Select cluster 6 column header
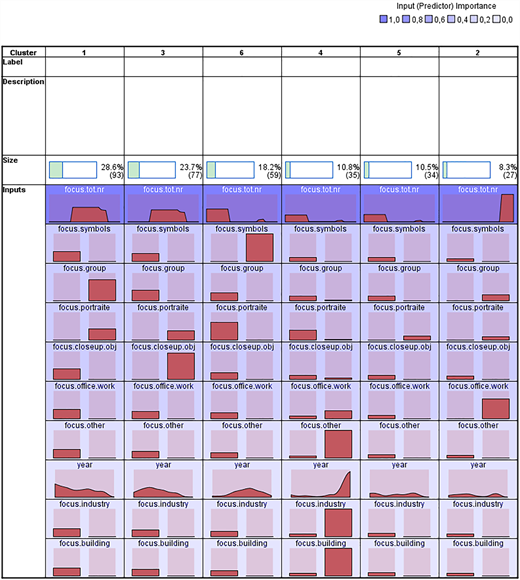The image size is (520, 580). point(242,52)
